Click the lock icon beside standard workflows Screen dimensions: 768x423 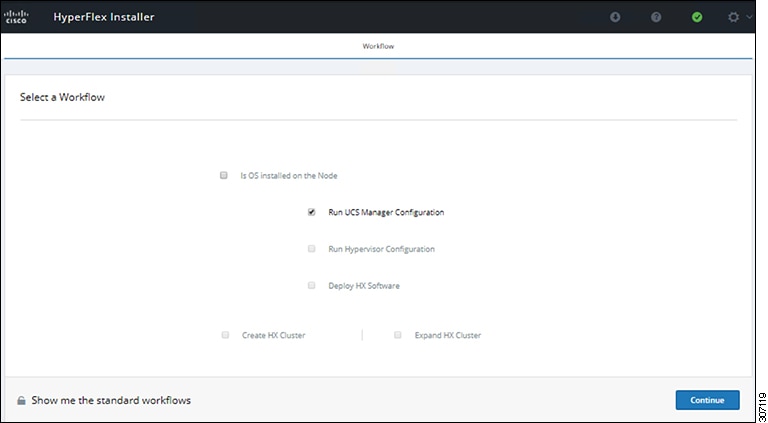(21, 401)
